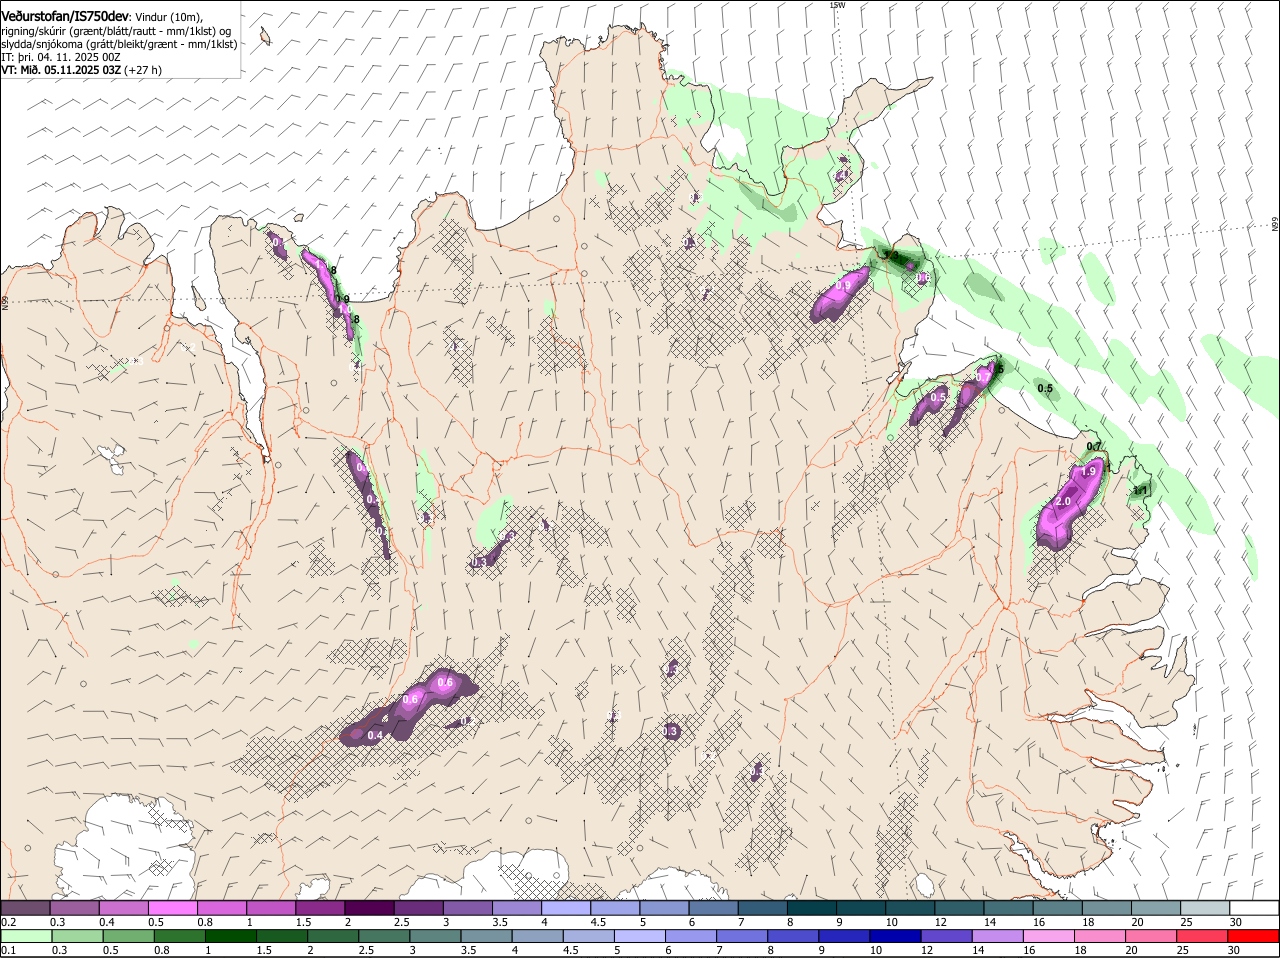Pick the palest green 0.1 swatch on the rainfall scale
Image resolution: width=1280 pixels, height=958 pixels.
click(x=26, y=936)
